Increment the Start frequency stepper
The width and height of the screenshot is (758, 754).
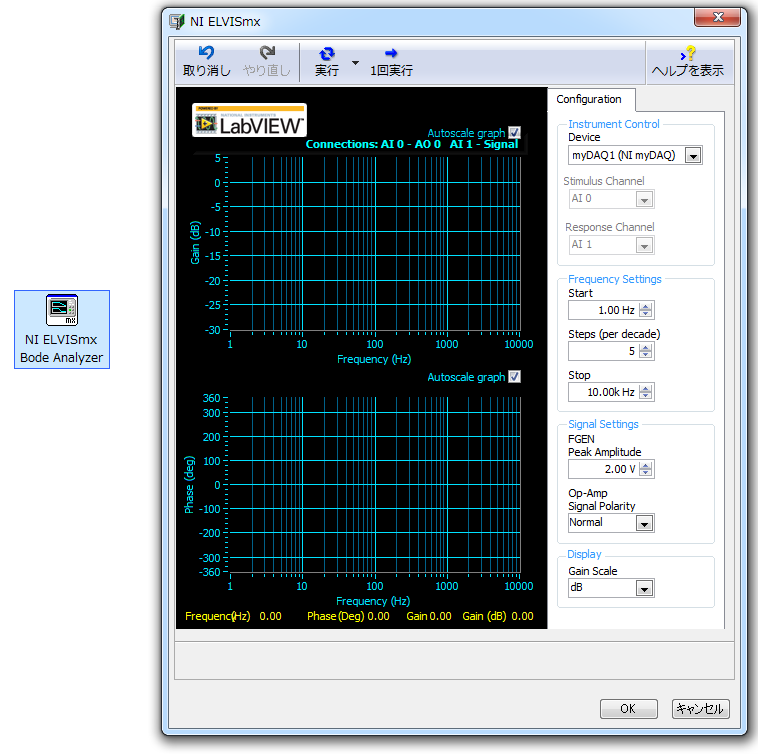pos(646,306)
